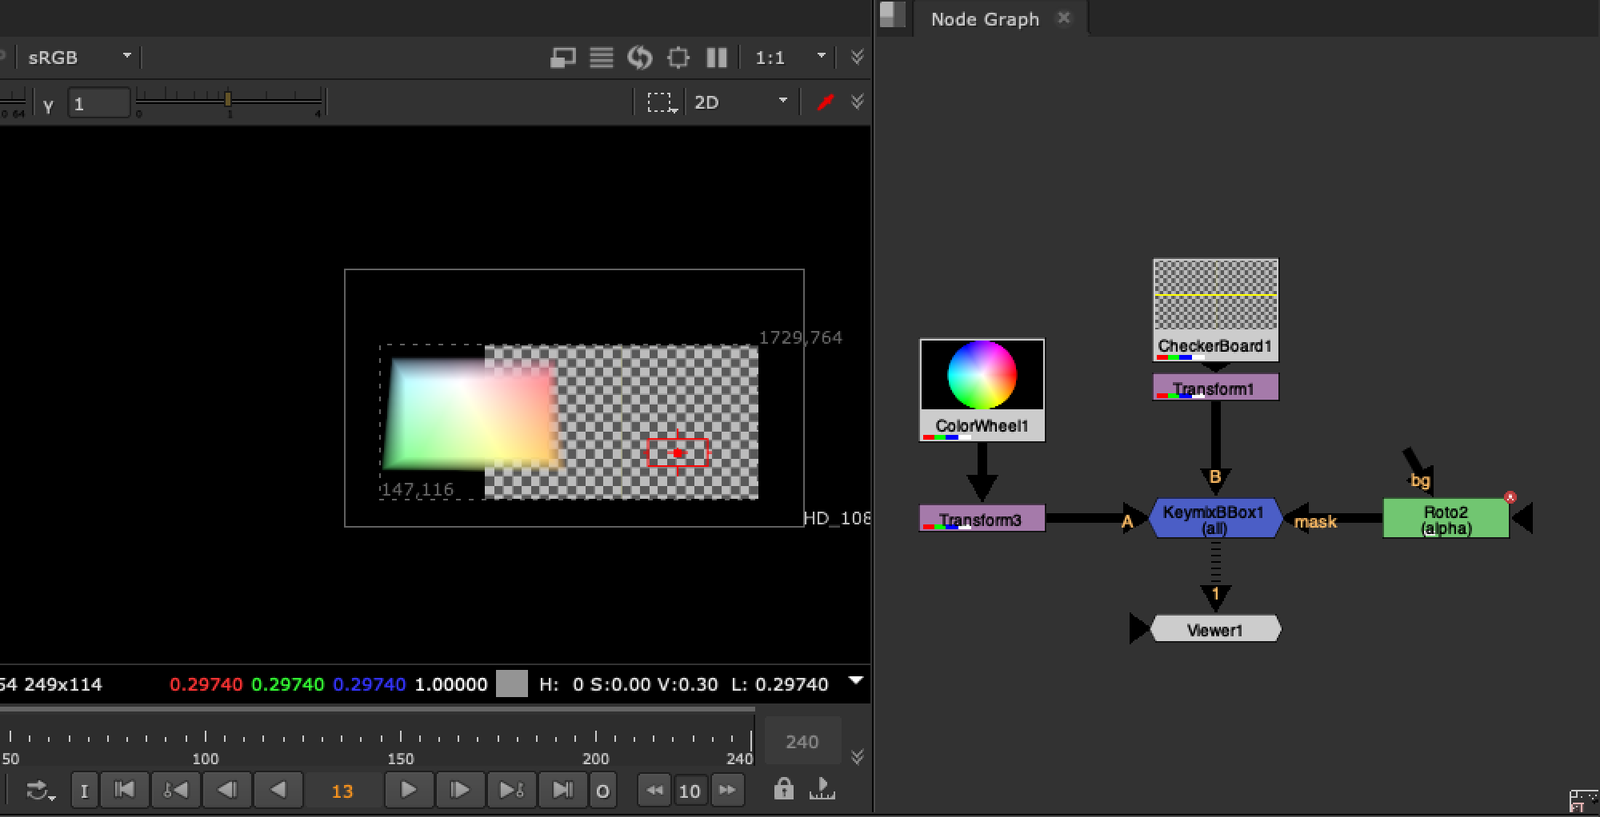Force a viewer update with the refresh icon
Viewport: 1600px width, 817px height.
click(x=640, y=58)
